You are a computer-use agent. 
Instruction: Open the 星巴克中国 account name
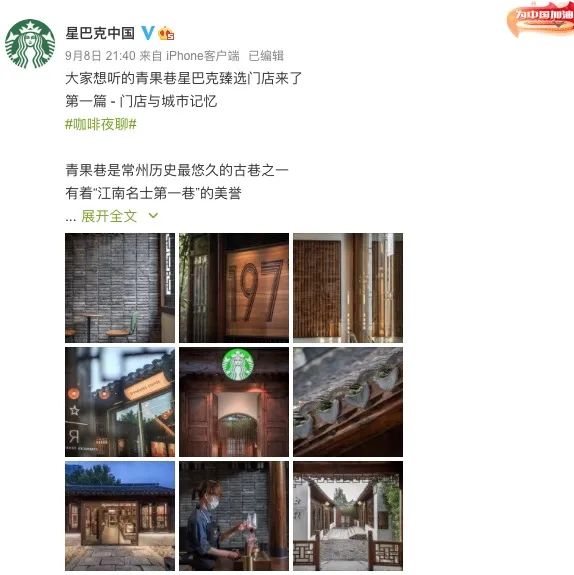pos(100,33)
